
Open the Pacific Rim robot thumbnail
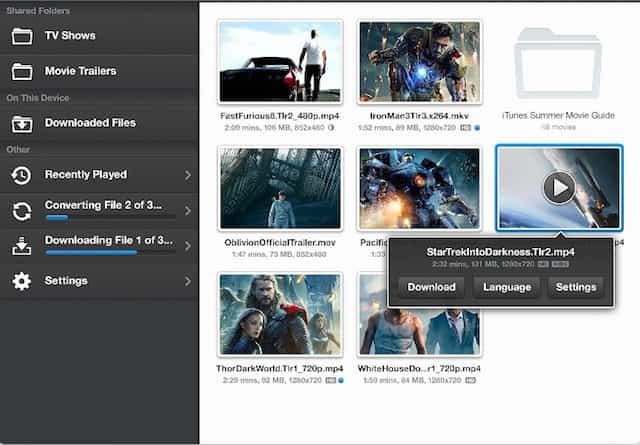(420, 188)
